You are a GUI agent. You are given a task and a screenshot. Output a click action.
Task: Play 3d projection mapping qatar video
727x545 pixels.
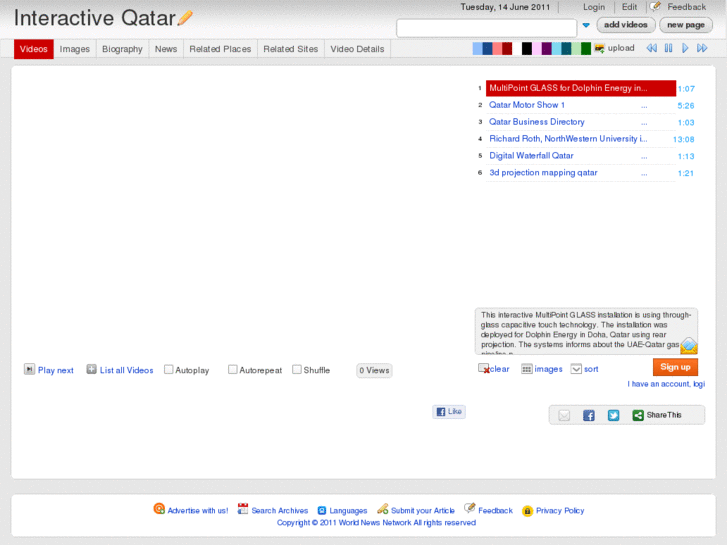pos(543,173)
